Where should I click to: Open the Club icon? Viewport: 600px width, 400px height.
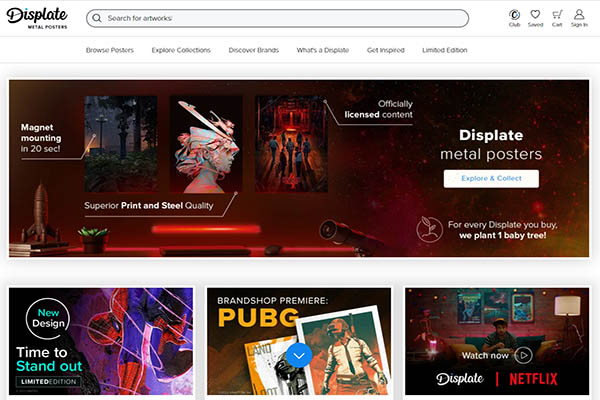[x=514, y=15]
